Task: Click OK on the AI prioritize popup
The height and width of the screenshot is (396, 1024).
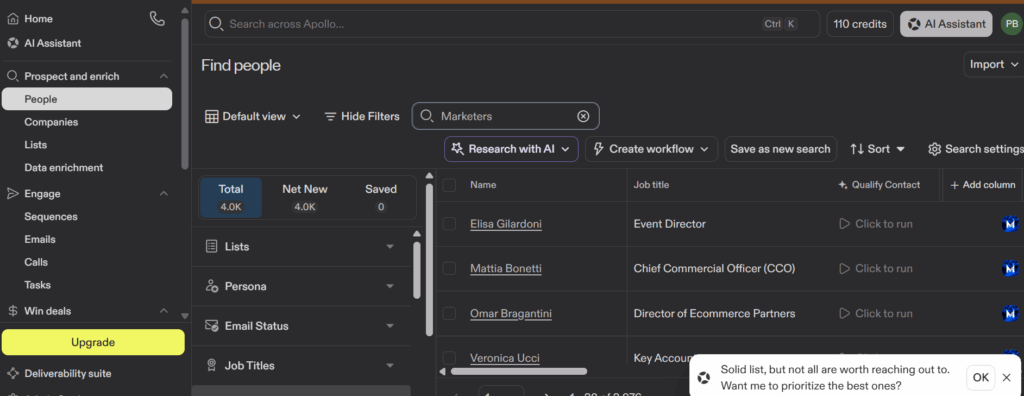Action: [980, 377]
